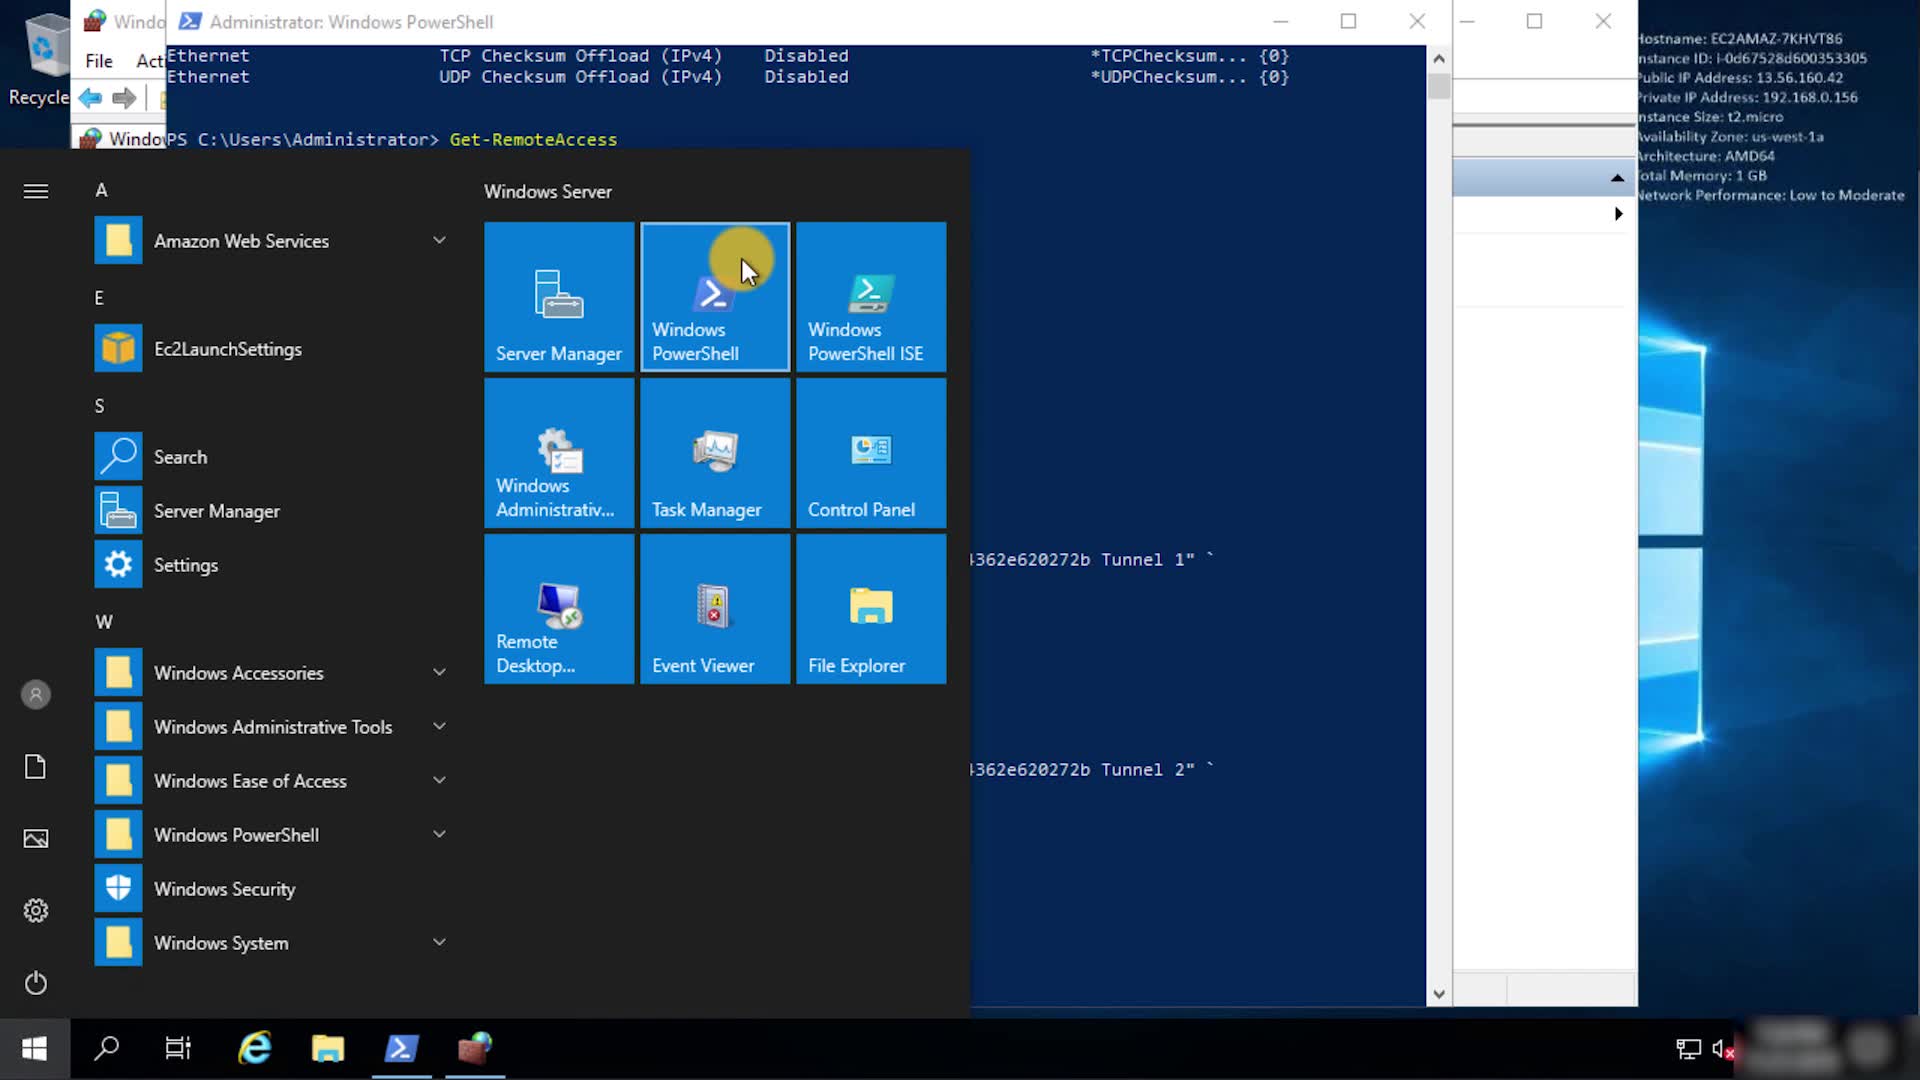1920x1080 pixels.
Task: Open Windows Administrative Tools tile
Action: [559, 453]
